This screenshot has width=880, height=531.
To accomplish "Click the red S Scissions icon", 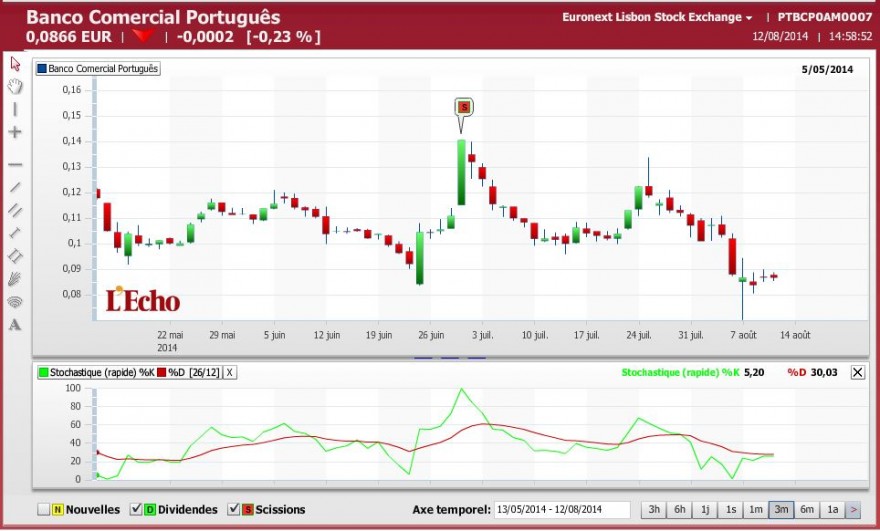I will pos(248,510).
